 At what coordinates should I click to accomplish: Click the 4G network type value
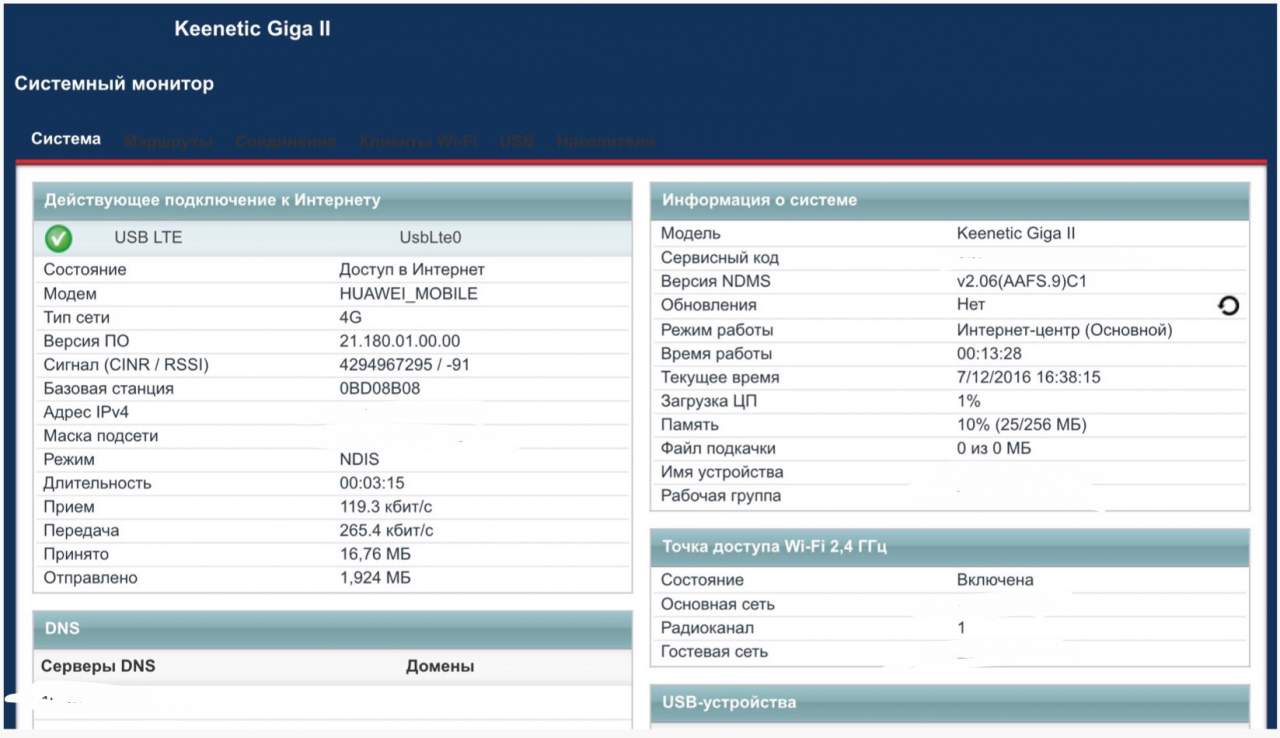click(x=351, y=317)
